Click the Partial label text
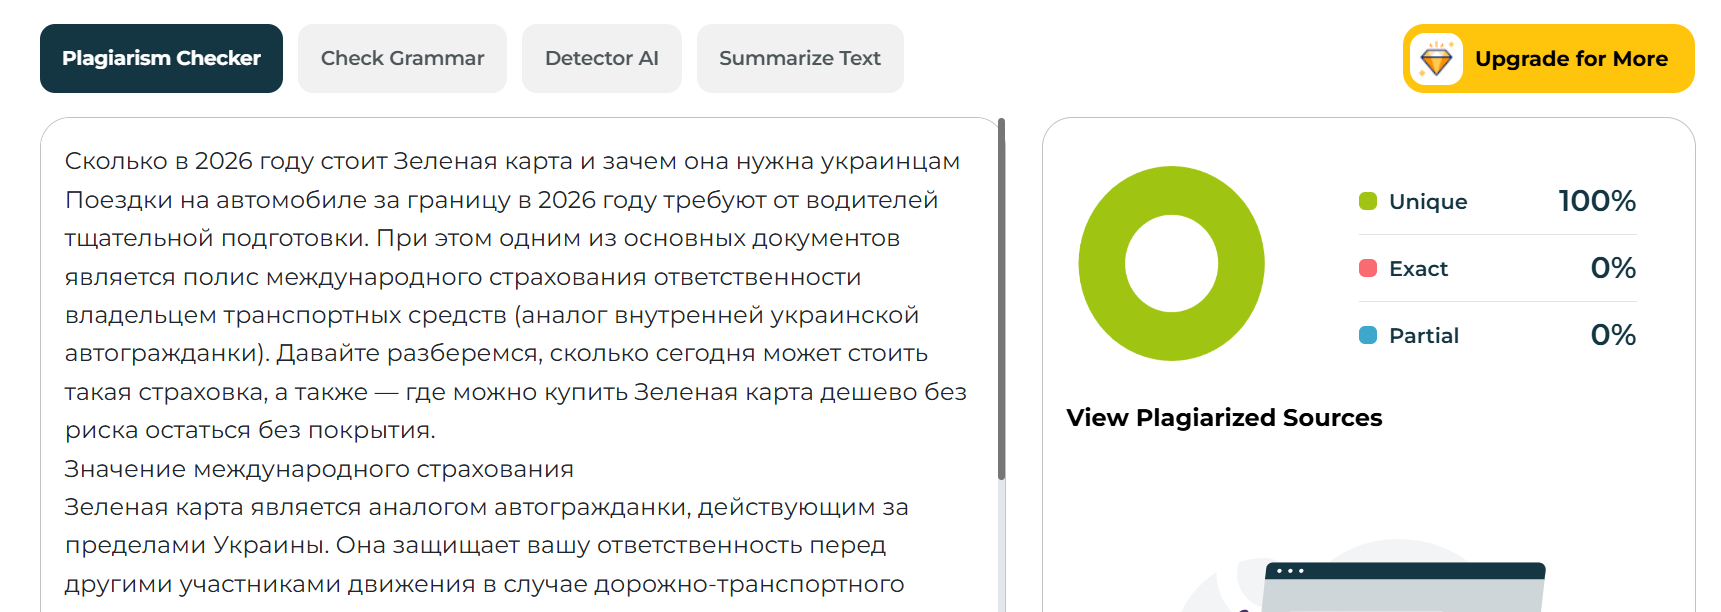Screen dimensions: 1721x612 pyautogui.click(x=1423, y=336)
